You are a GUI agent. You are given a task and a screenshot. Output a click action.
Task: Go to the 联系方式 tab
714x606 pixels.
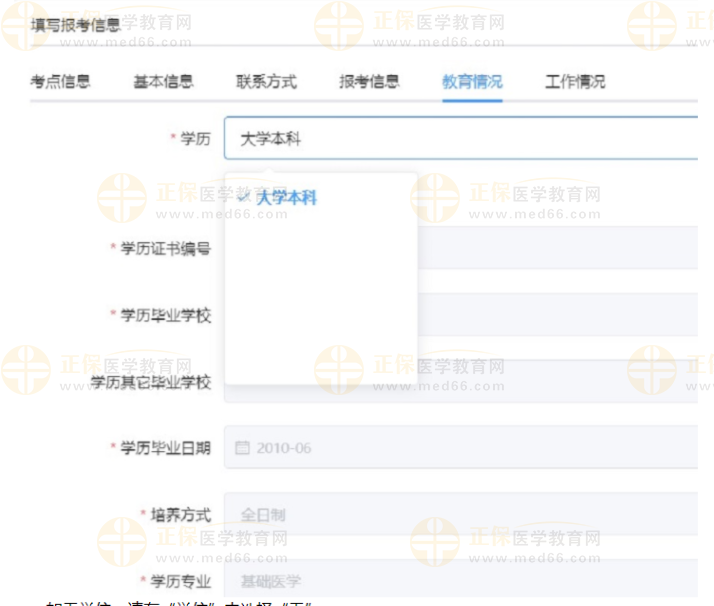point(266,82)
